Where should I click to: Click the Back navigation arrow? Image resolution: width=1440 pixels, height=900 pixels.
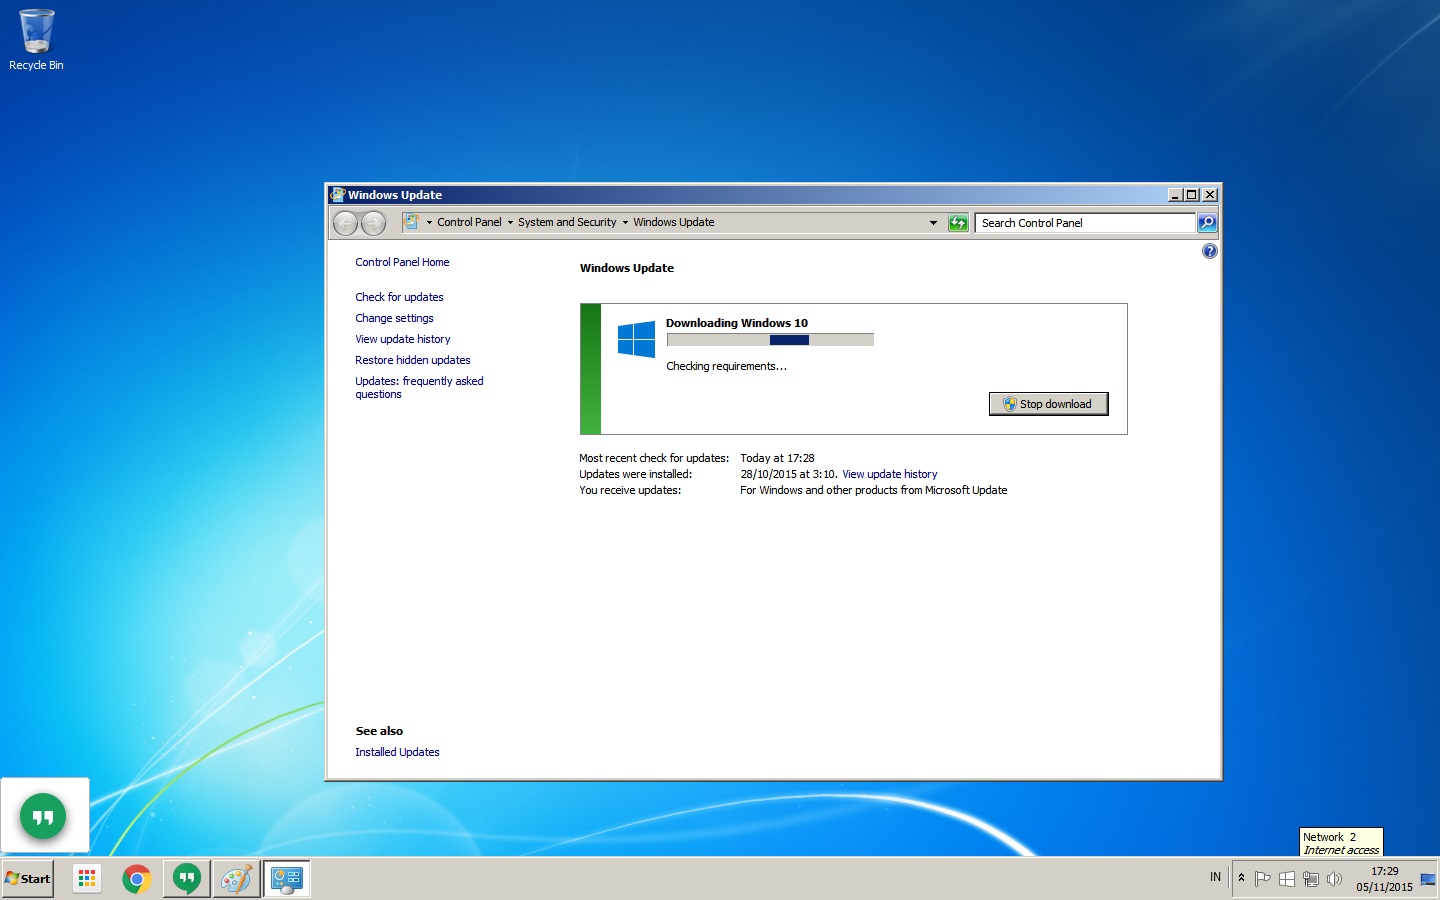point(345,223)
